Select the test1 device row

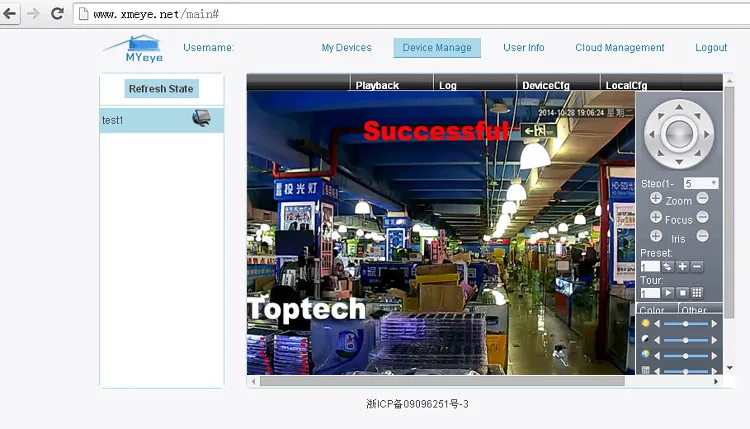[x=162, y=120]
